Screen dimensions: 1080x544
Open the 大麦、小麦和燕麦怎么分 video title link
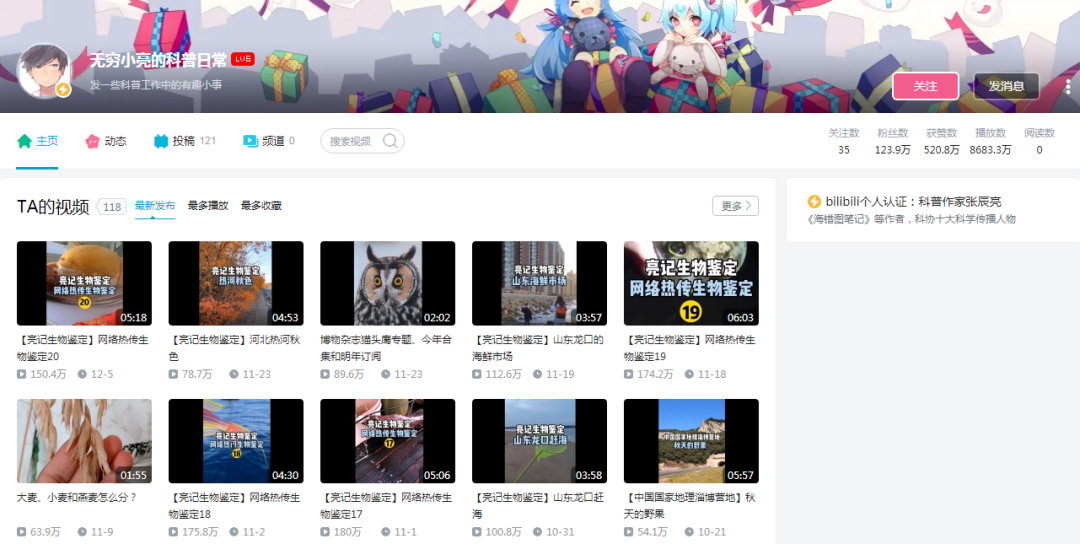[77, 497]
